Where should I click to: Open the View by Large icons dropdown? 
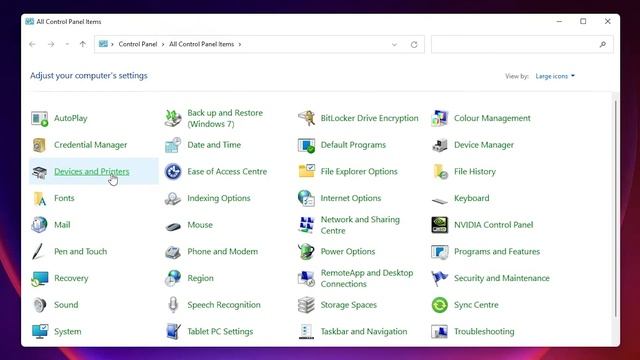(x=555, y=76)
